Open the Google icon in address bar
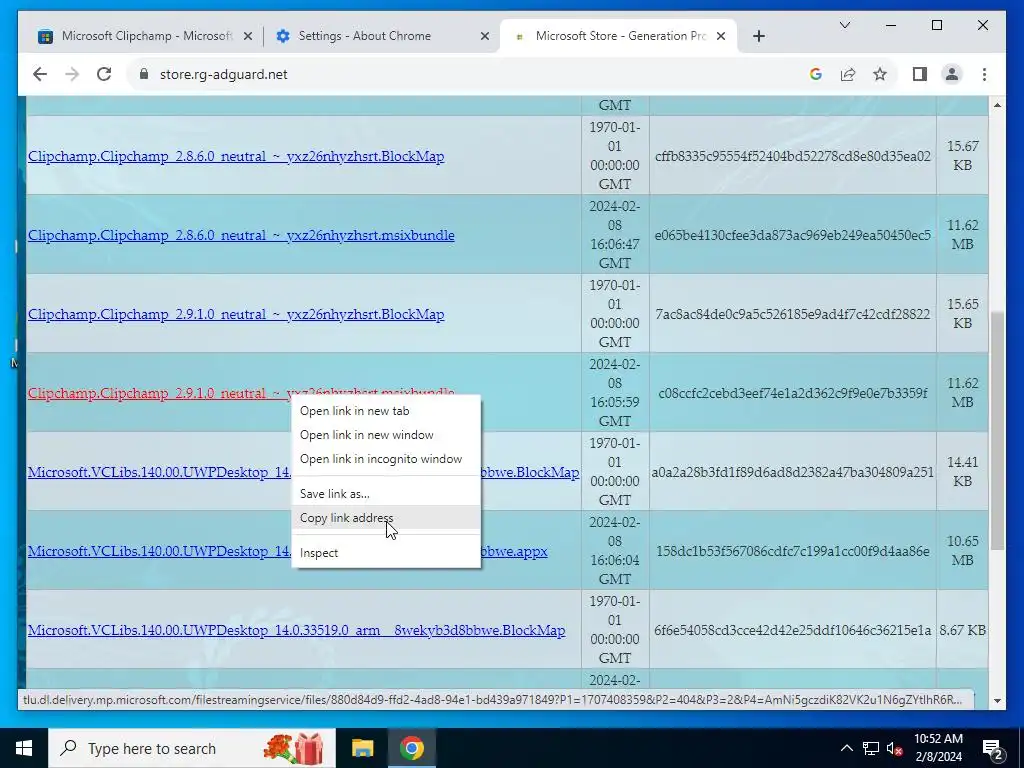This screenshot has width=1024, height=768. [815, 74]
